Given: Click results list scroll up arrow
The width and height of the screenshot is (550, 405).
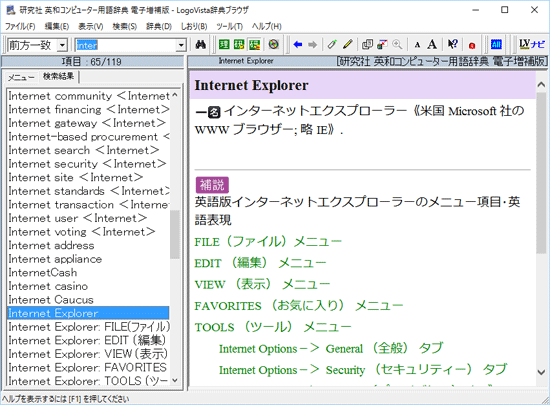Looking at the screenshot, I should pyautogui.click(x=175, y=95).
